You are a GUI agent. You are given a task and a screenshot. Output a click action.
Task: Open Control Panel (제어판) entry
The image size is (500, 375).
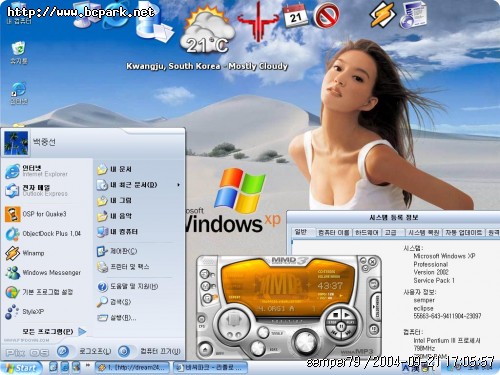click(x=140, y=251)
